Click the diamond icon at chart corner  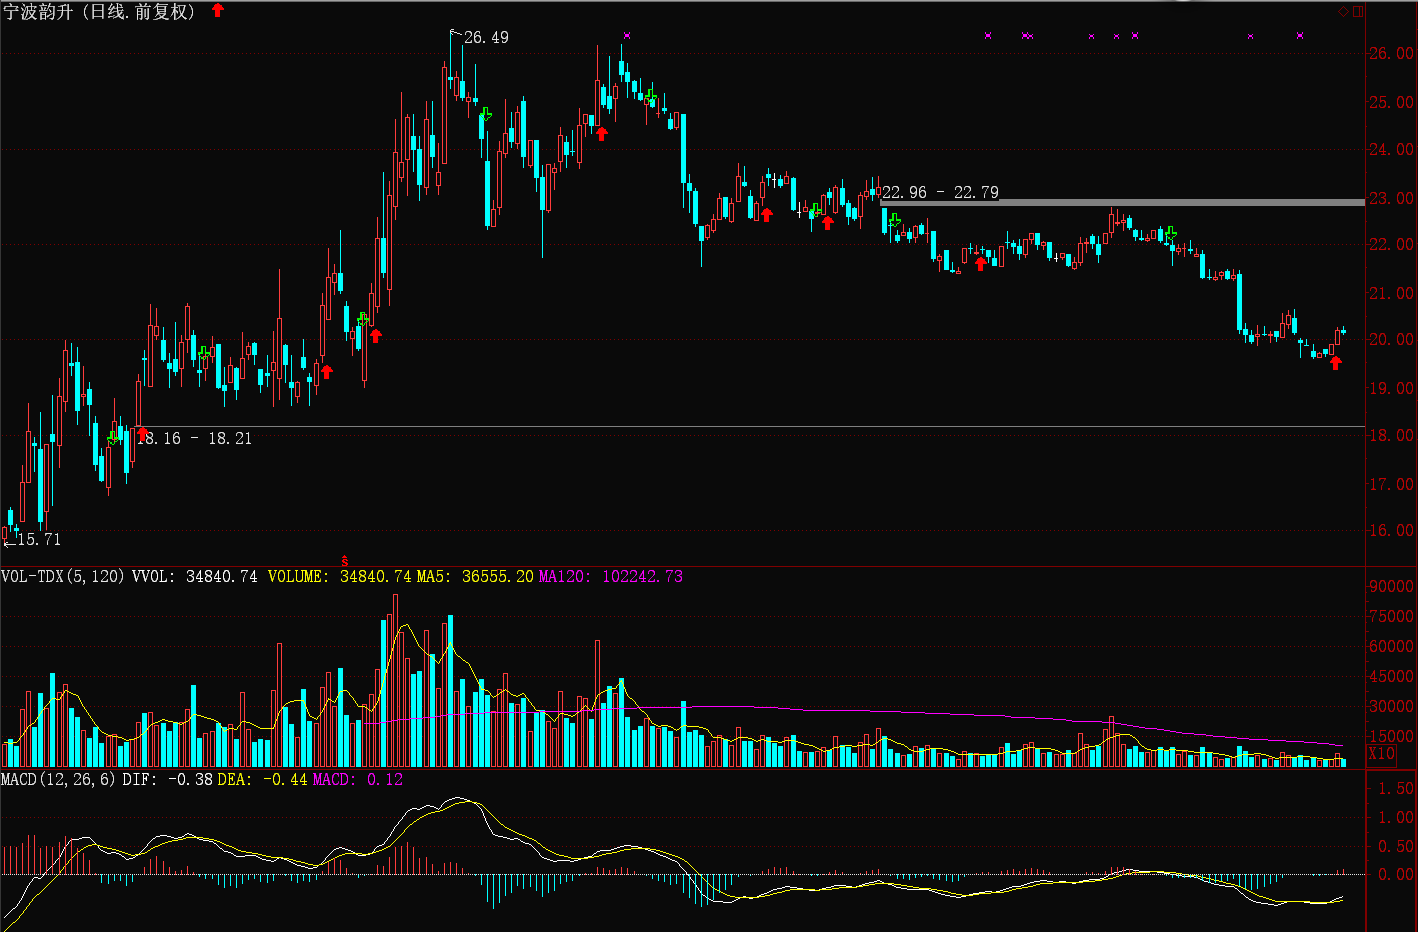point(1345,12)
